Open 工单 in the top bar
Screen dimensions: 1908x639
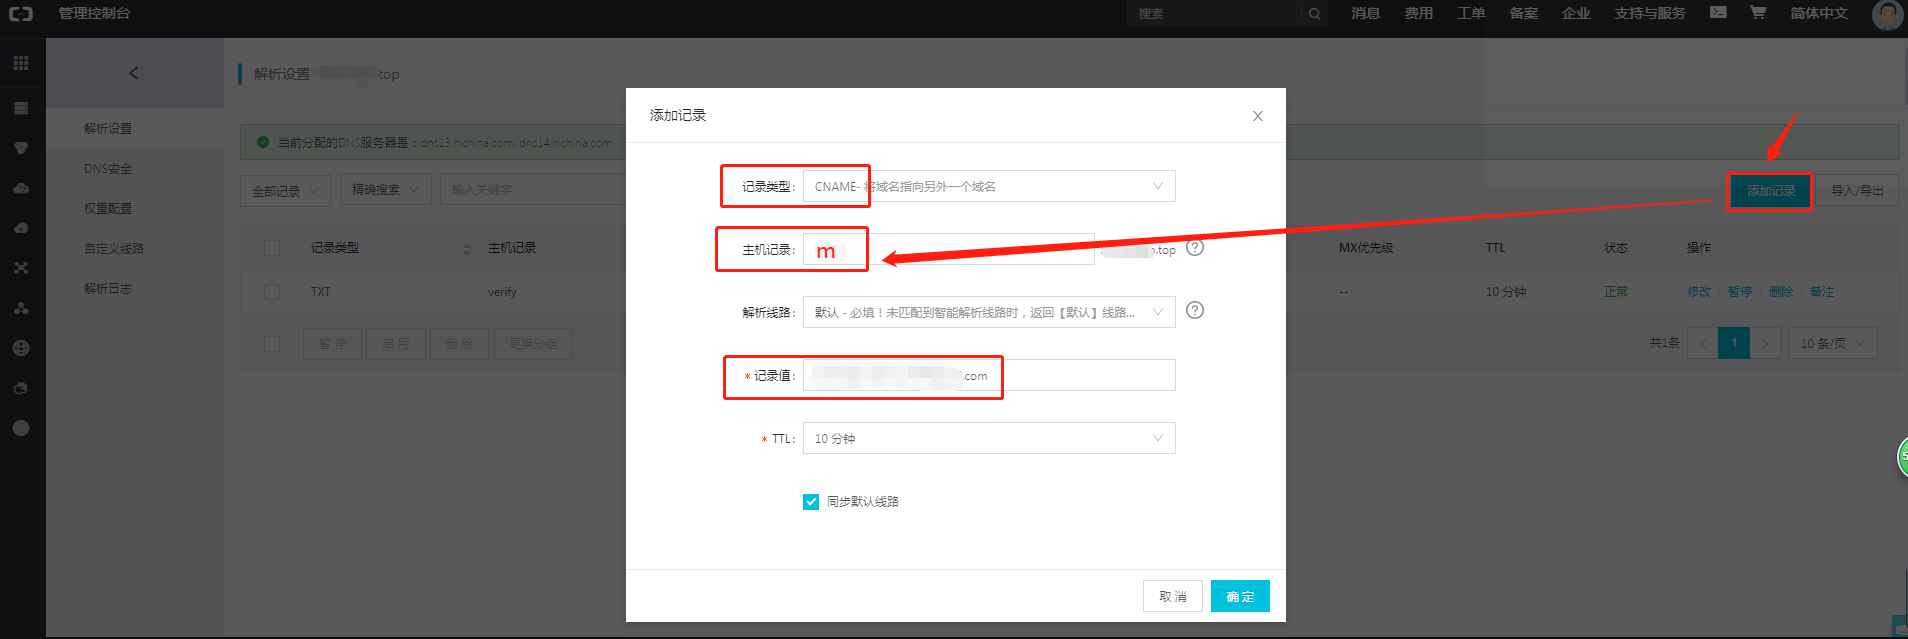click(1471, 13)
